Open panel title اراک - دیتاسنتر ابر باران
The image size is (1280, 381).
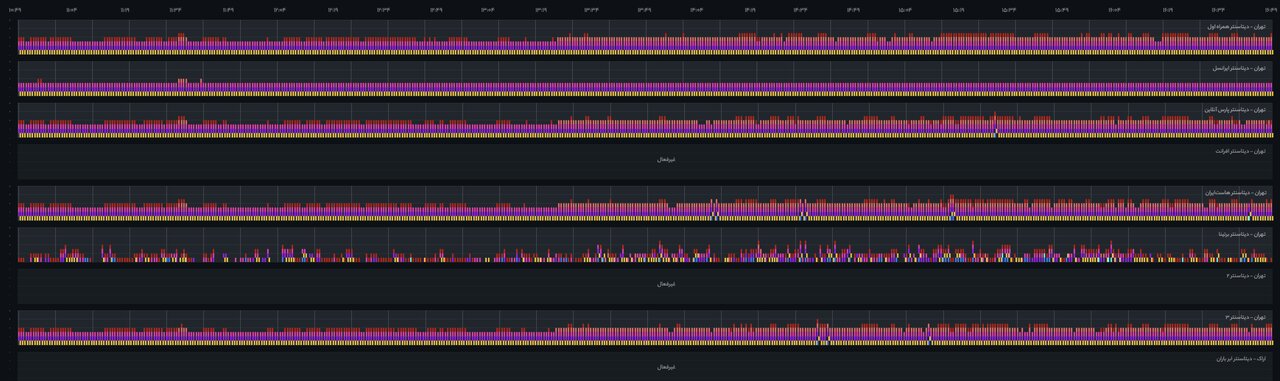(x=1242, y=358)
